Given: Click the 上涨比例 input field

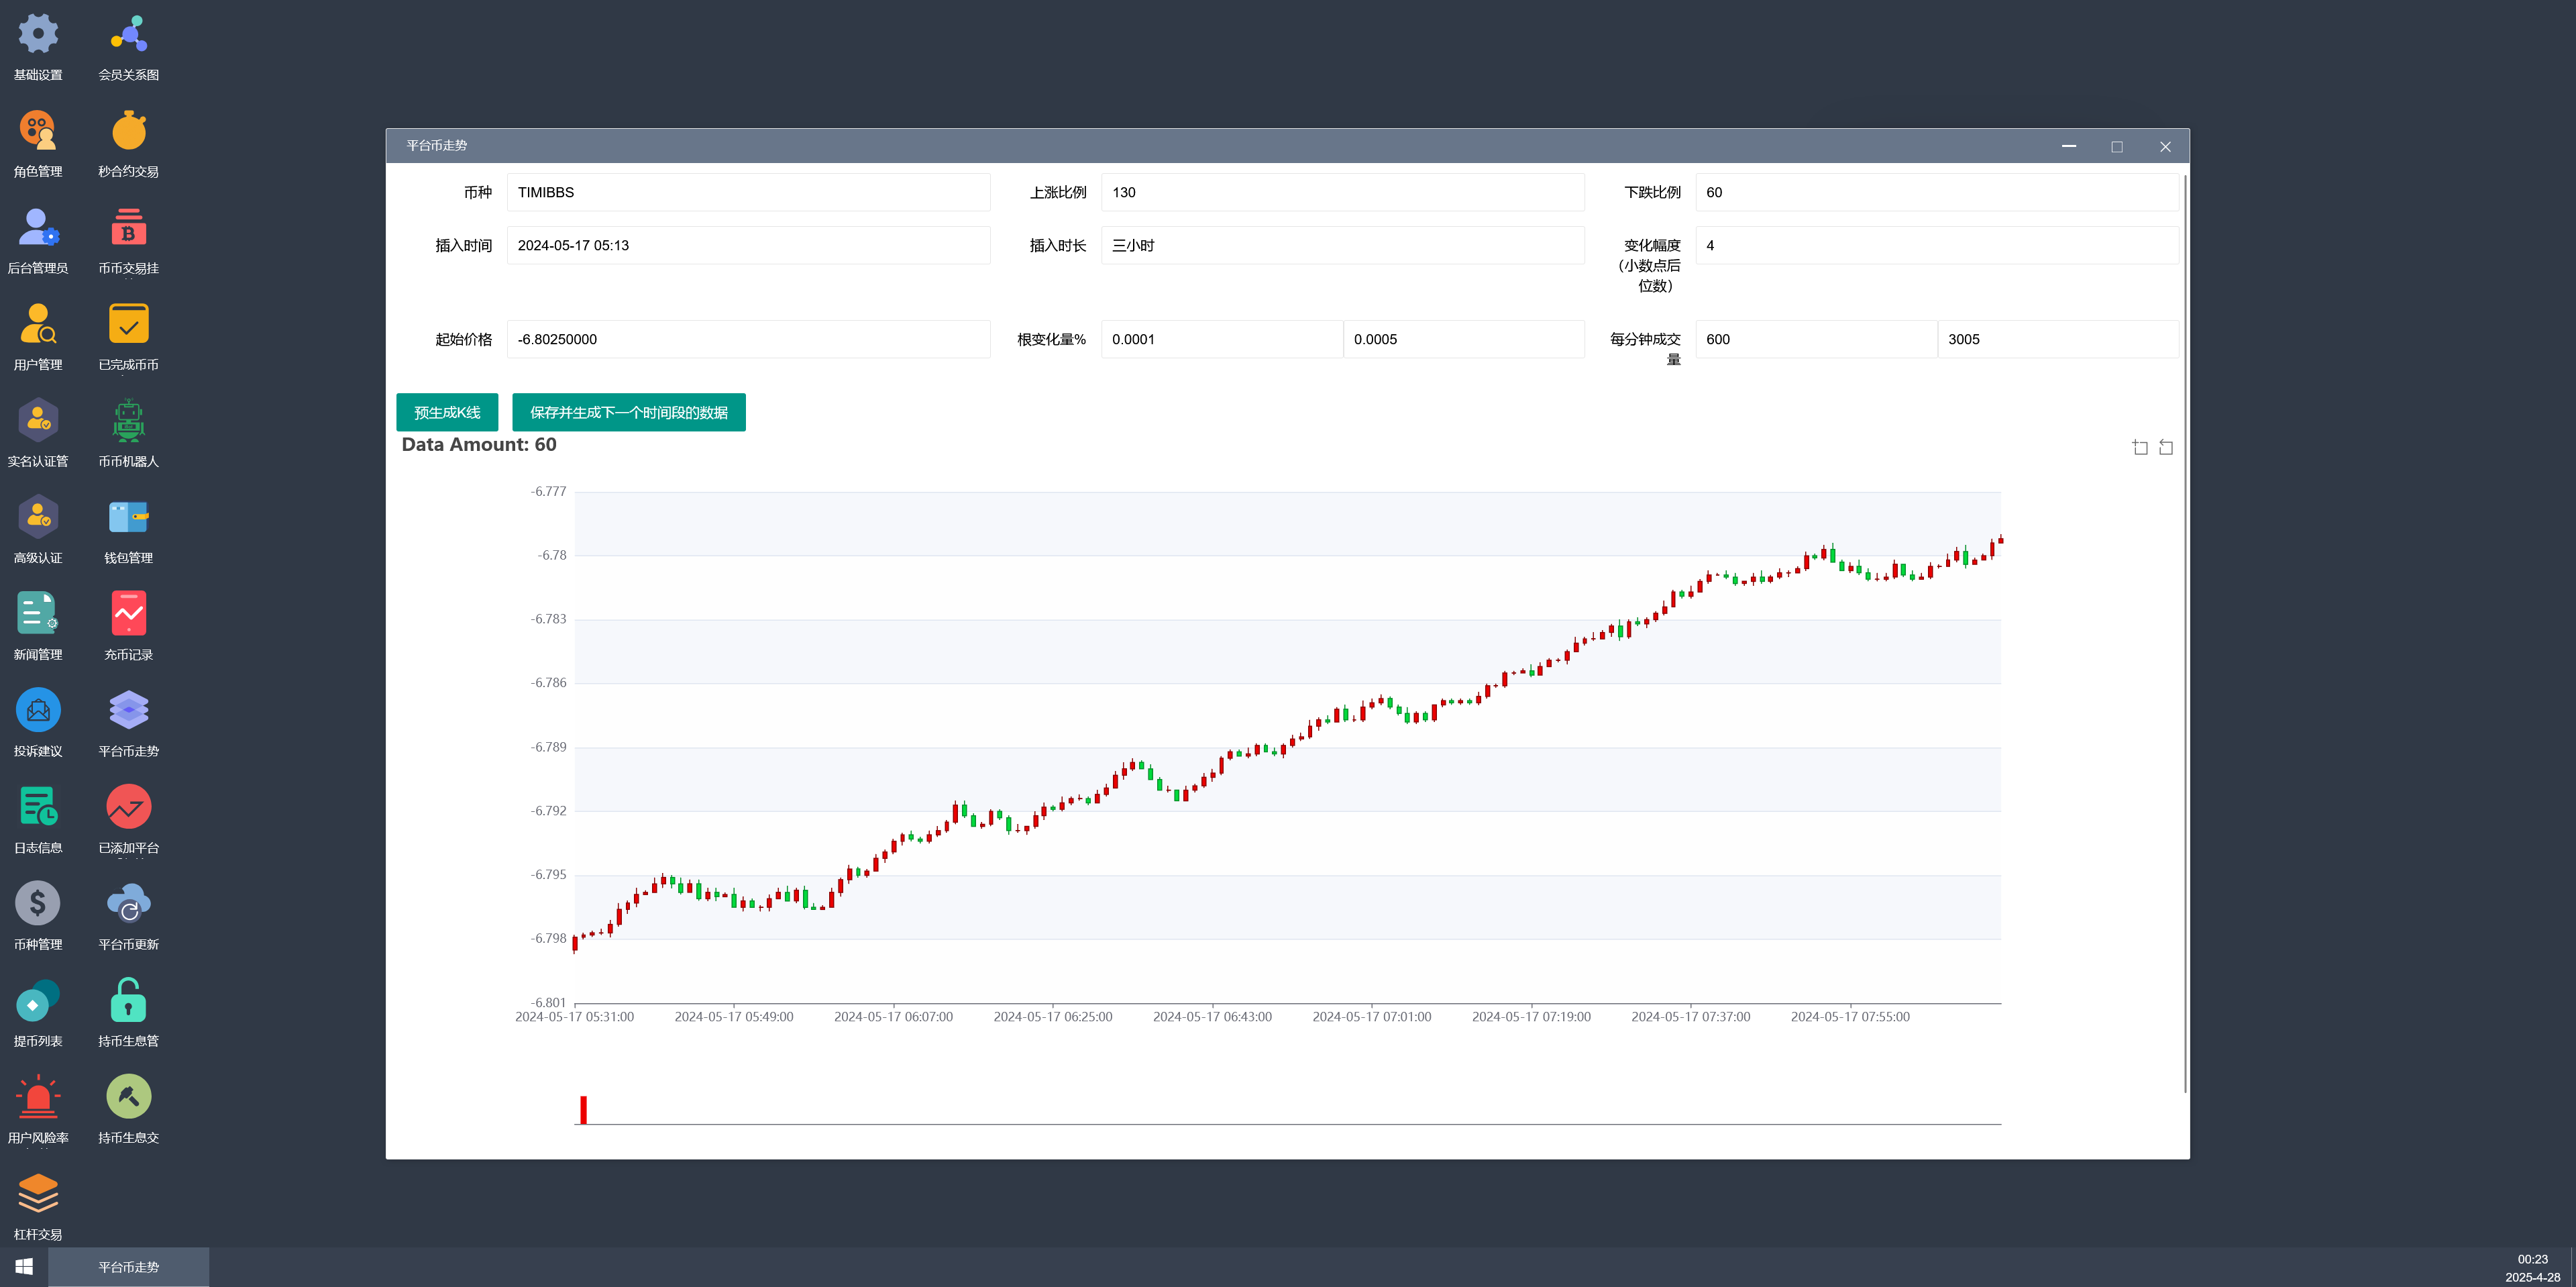Looking at the screenshot, I should click(1341, 192).
